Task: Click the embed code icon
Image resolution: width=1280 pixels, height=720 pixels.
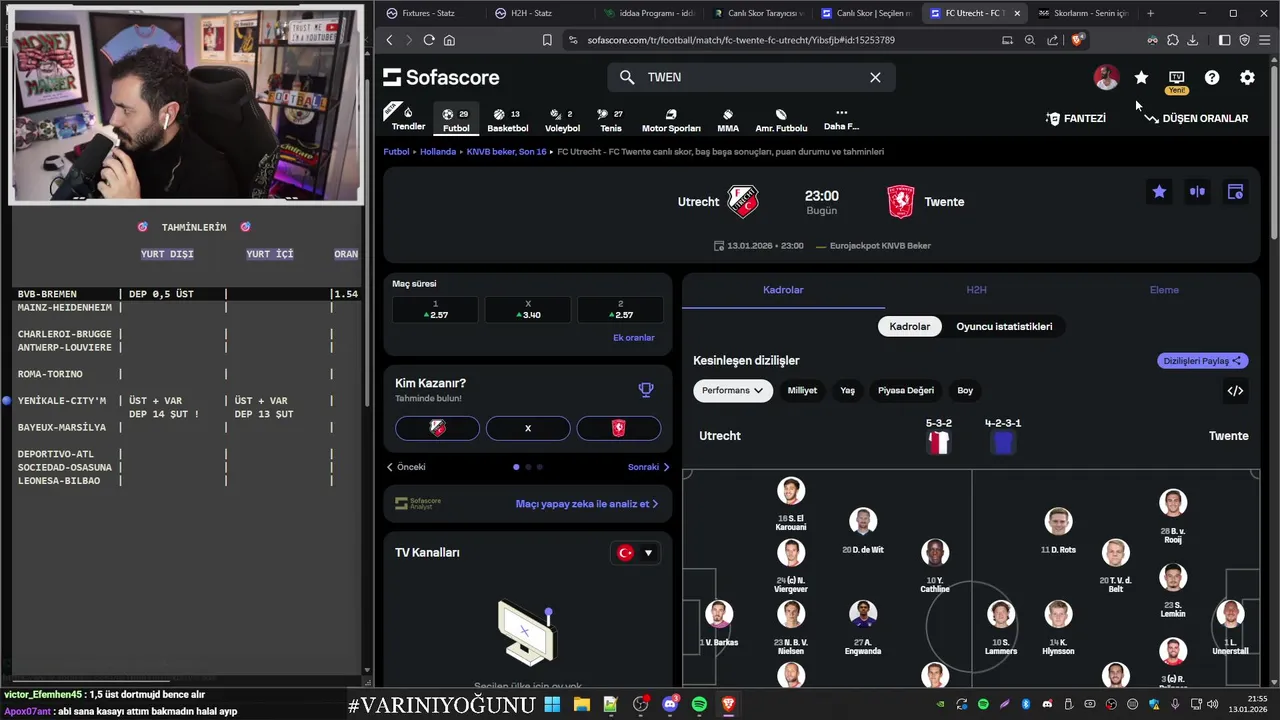Action: pos(1235,391)
